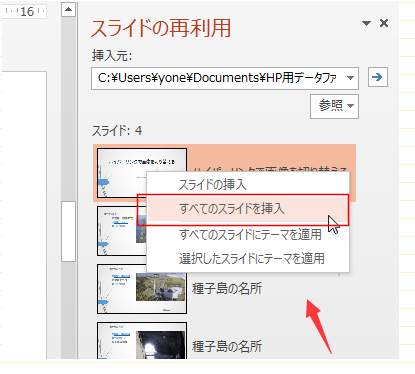Click 種子島の名所 label beside third thumbnail
The height and width of the screenshot is (374, 415).
pos(227,289)
